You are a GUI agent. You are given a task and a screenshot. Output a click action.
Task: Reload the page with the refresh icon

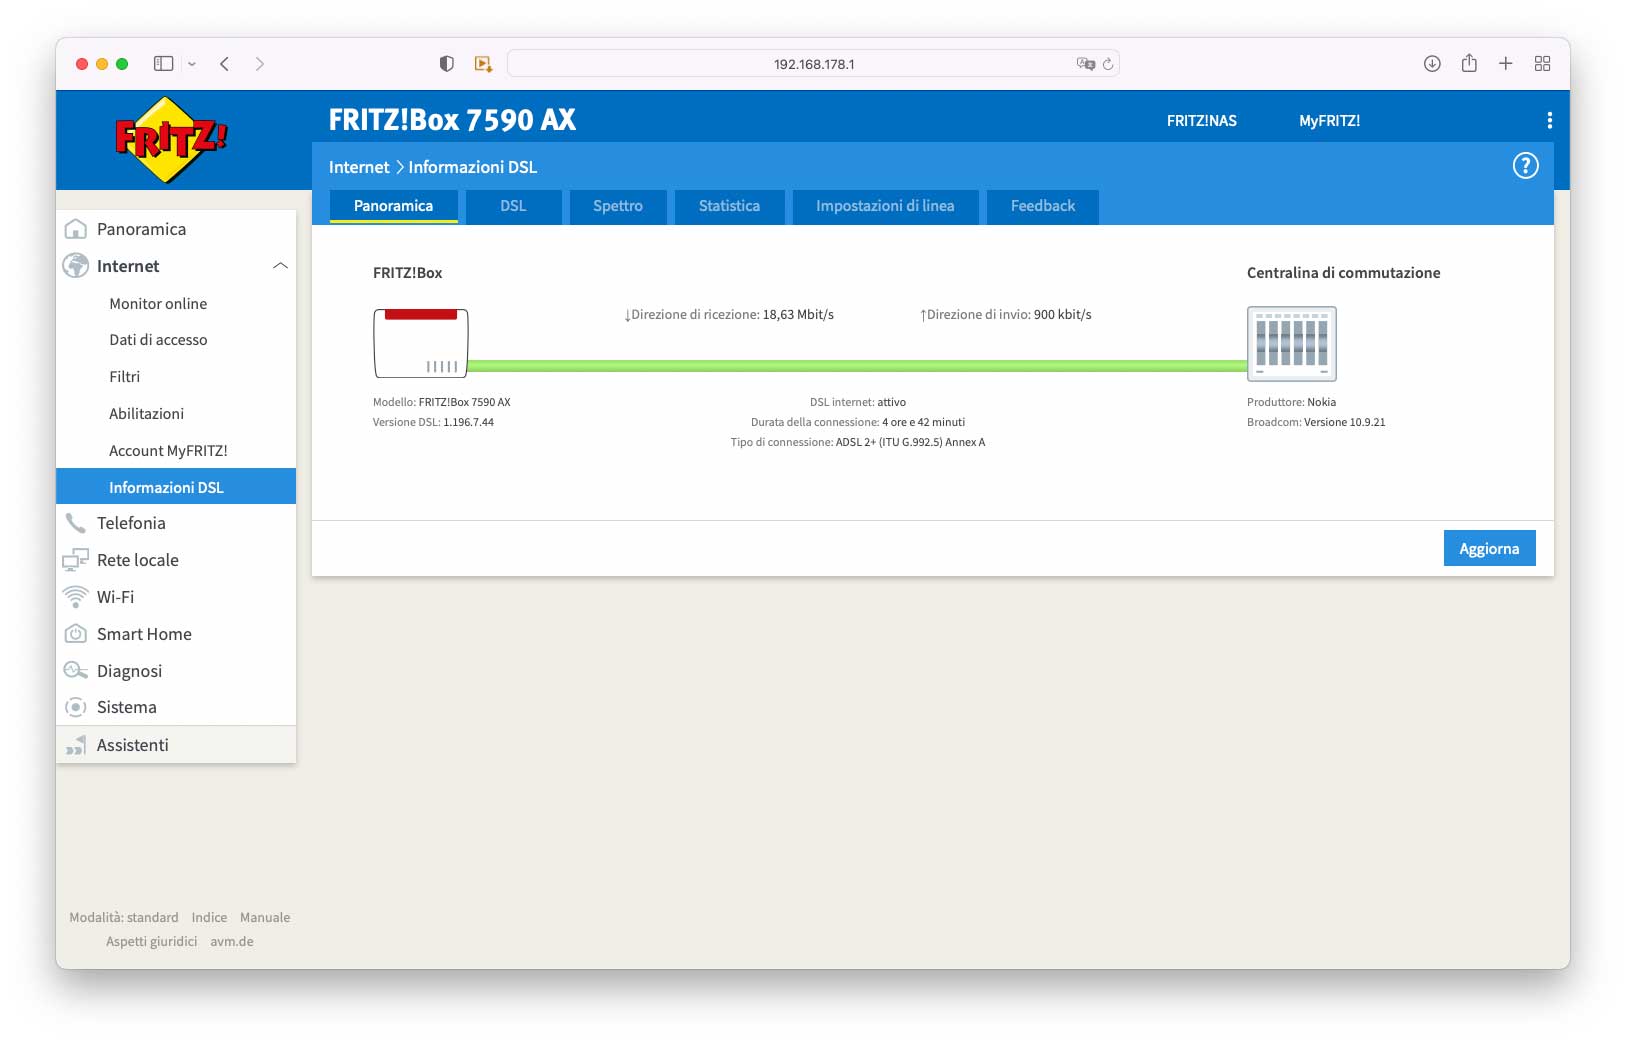pyautogui.click(x=1108, y=64)
